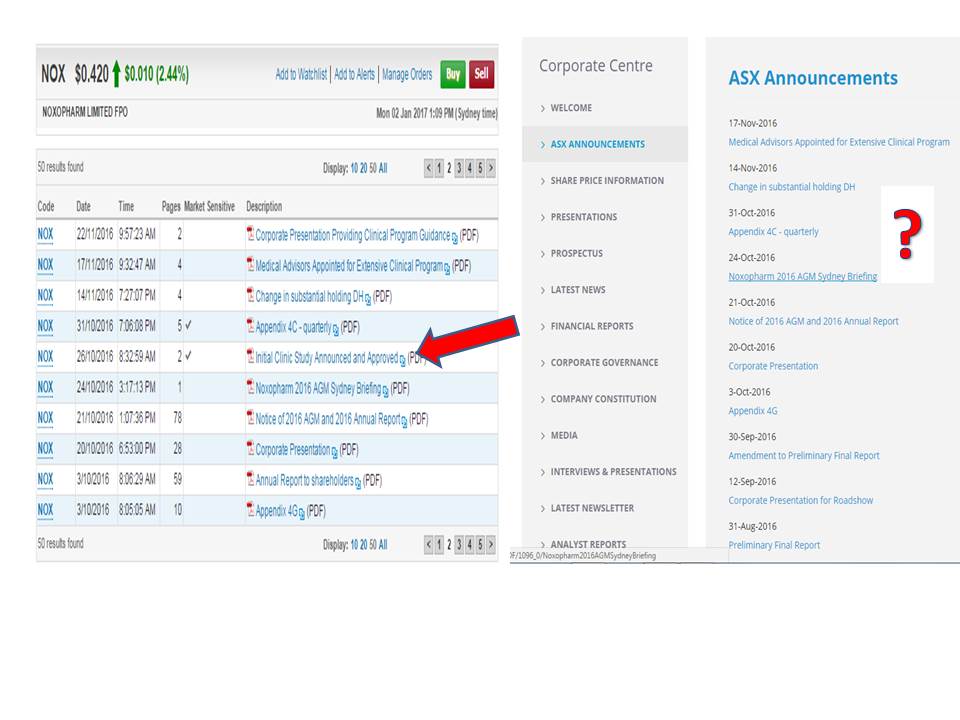This screenshot has width=960, height=720.
Task: Open PDF icon beside Appendix 4G in table
Action: [250, 509]
